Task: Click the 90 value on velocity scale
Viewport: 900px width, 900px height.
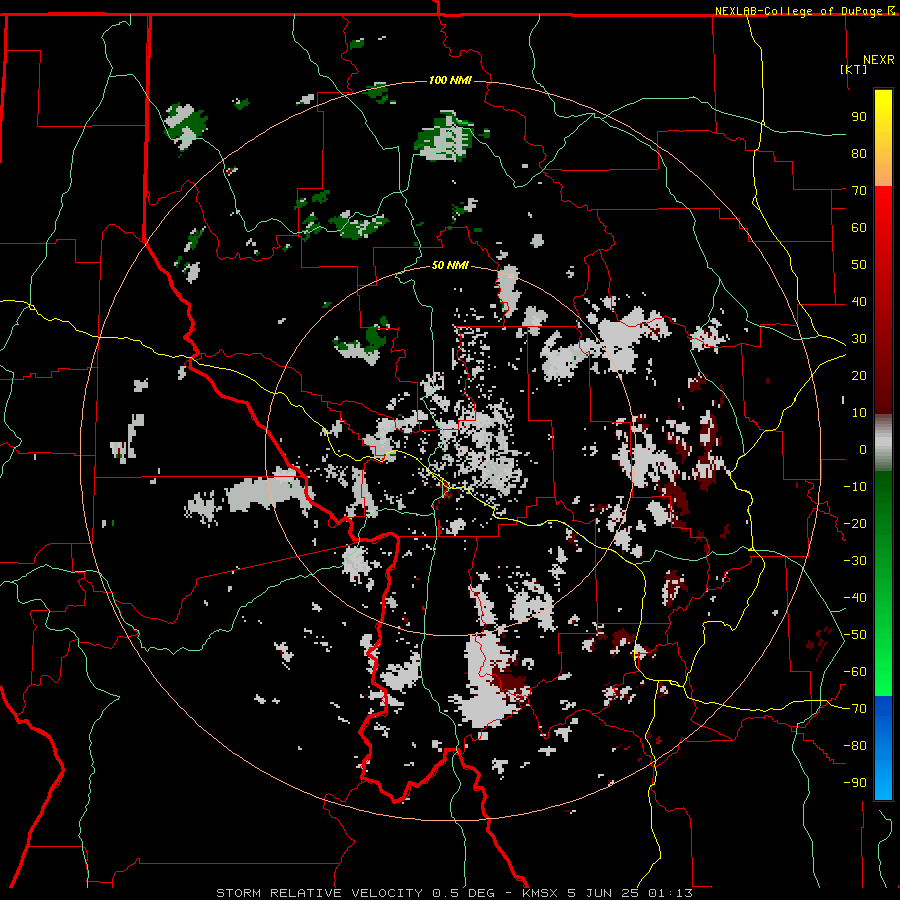Action: pos(859,117)
